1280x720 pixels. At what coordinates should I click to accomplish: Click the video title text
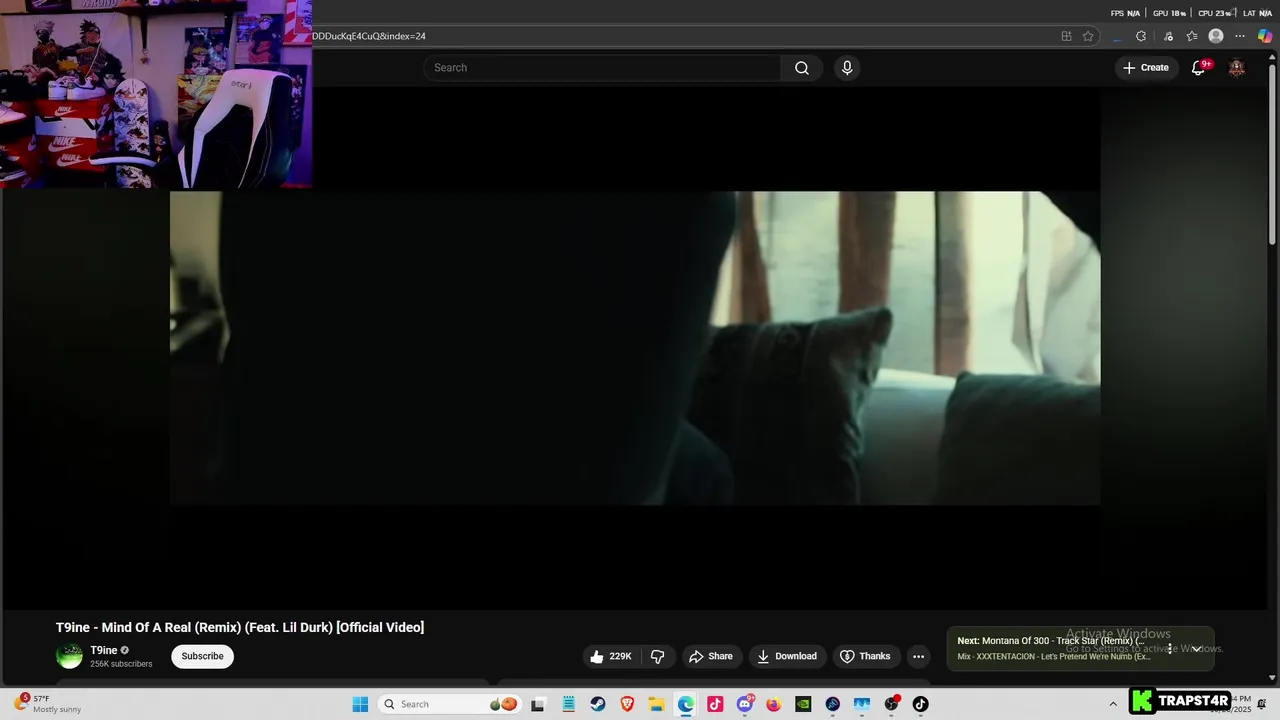point(240,627)
